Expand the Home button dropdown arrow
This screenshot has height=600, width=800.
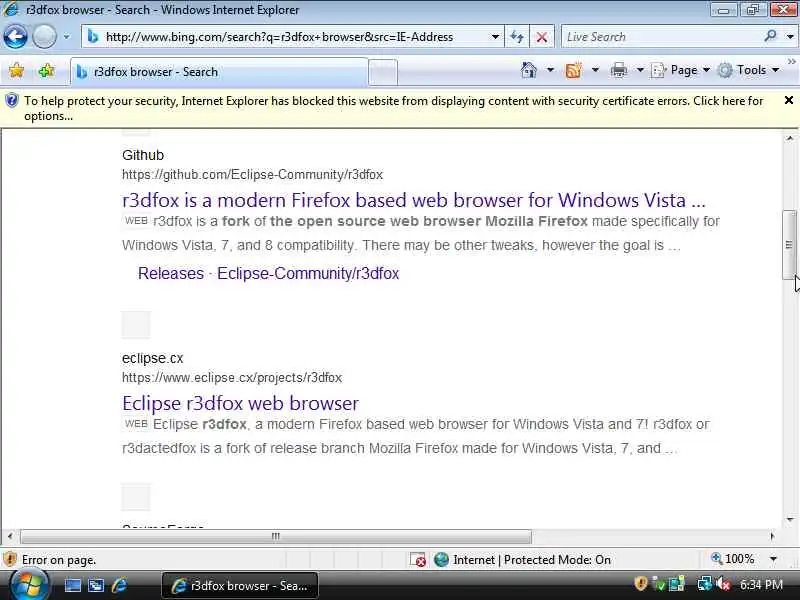(550, 70)
